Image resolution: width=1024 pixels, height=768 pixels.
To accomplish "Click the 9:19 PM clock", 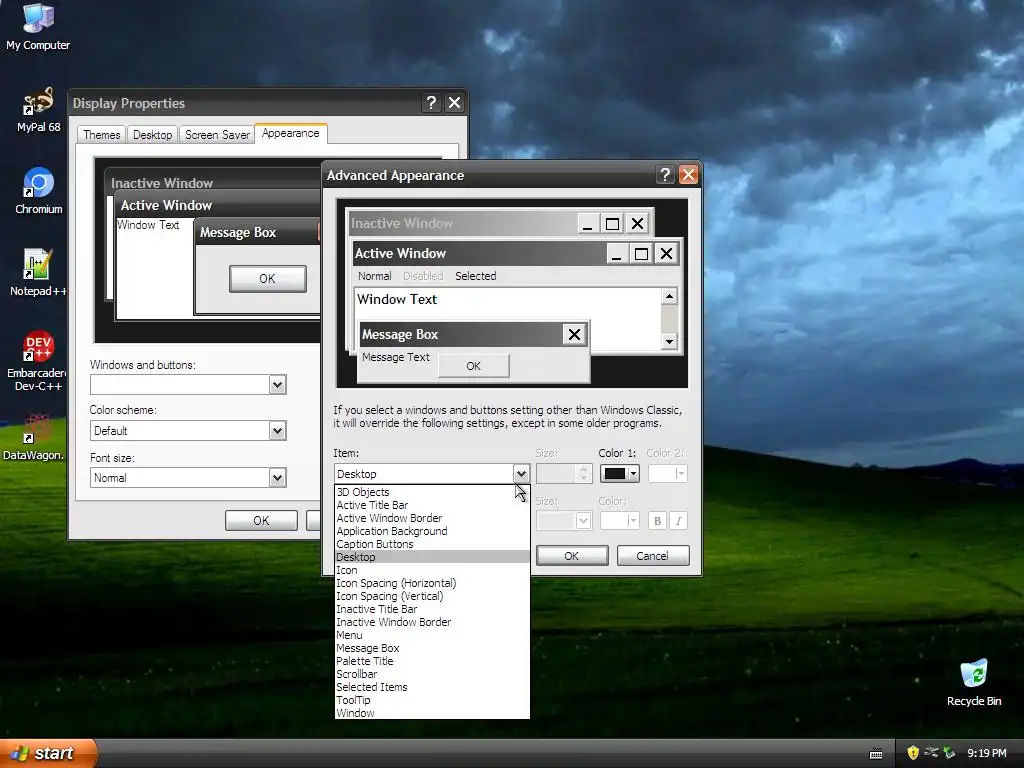I will tap(987, 753).
